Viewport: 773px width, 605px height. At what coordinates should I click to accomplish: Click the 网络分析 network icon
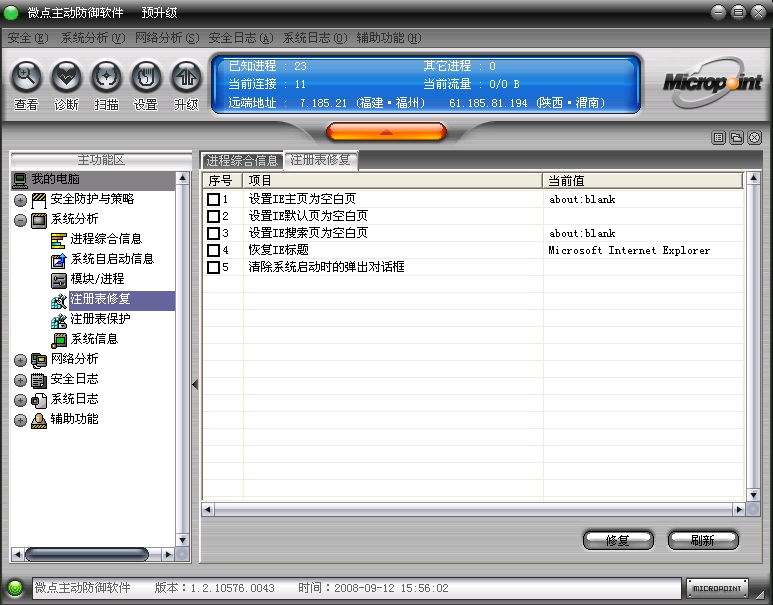[x=39, y=360]
